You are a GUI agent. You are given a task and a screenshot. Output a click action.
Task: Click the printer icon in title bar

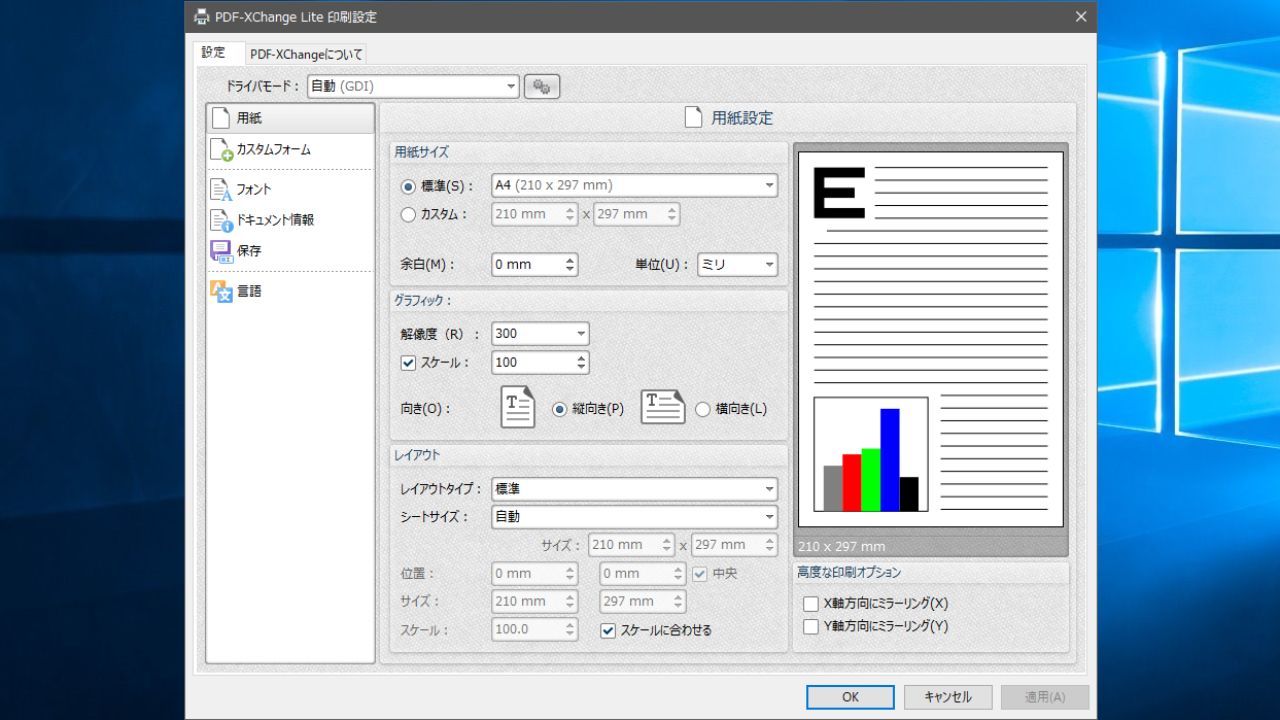pyautogui.click(x=202, y=17)
